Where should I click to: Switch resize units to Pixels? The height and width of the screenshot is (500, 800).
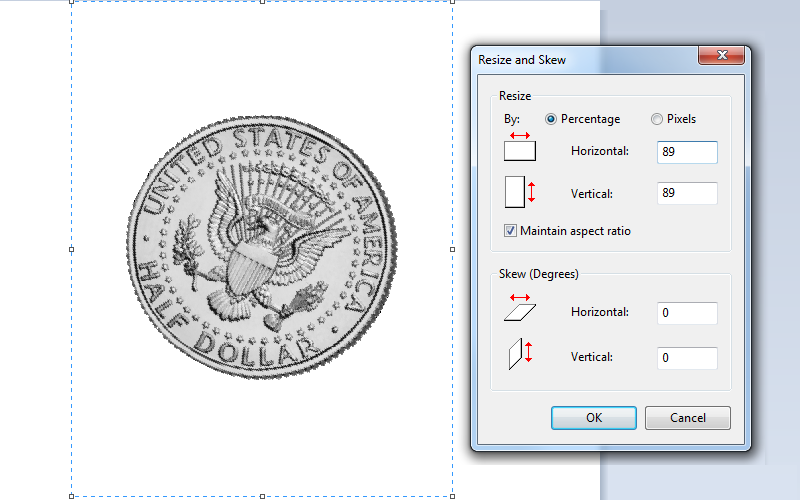(657, 119)
